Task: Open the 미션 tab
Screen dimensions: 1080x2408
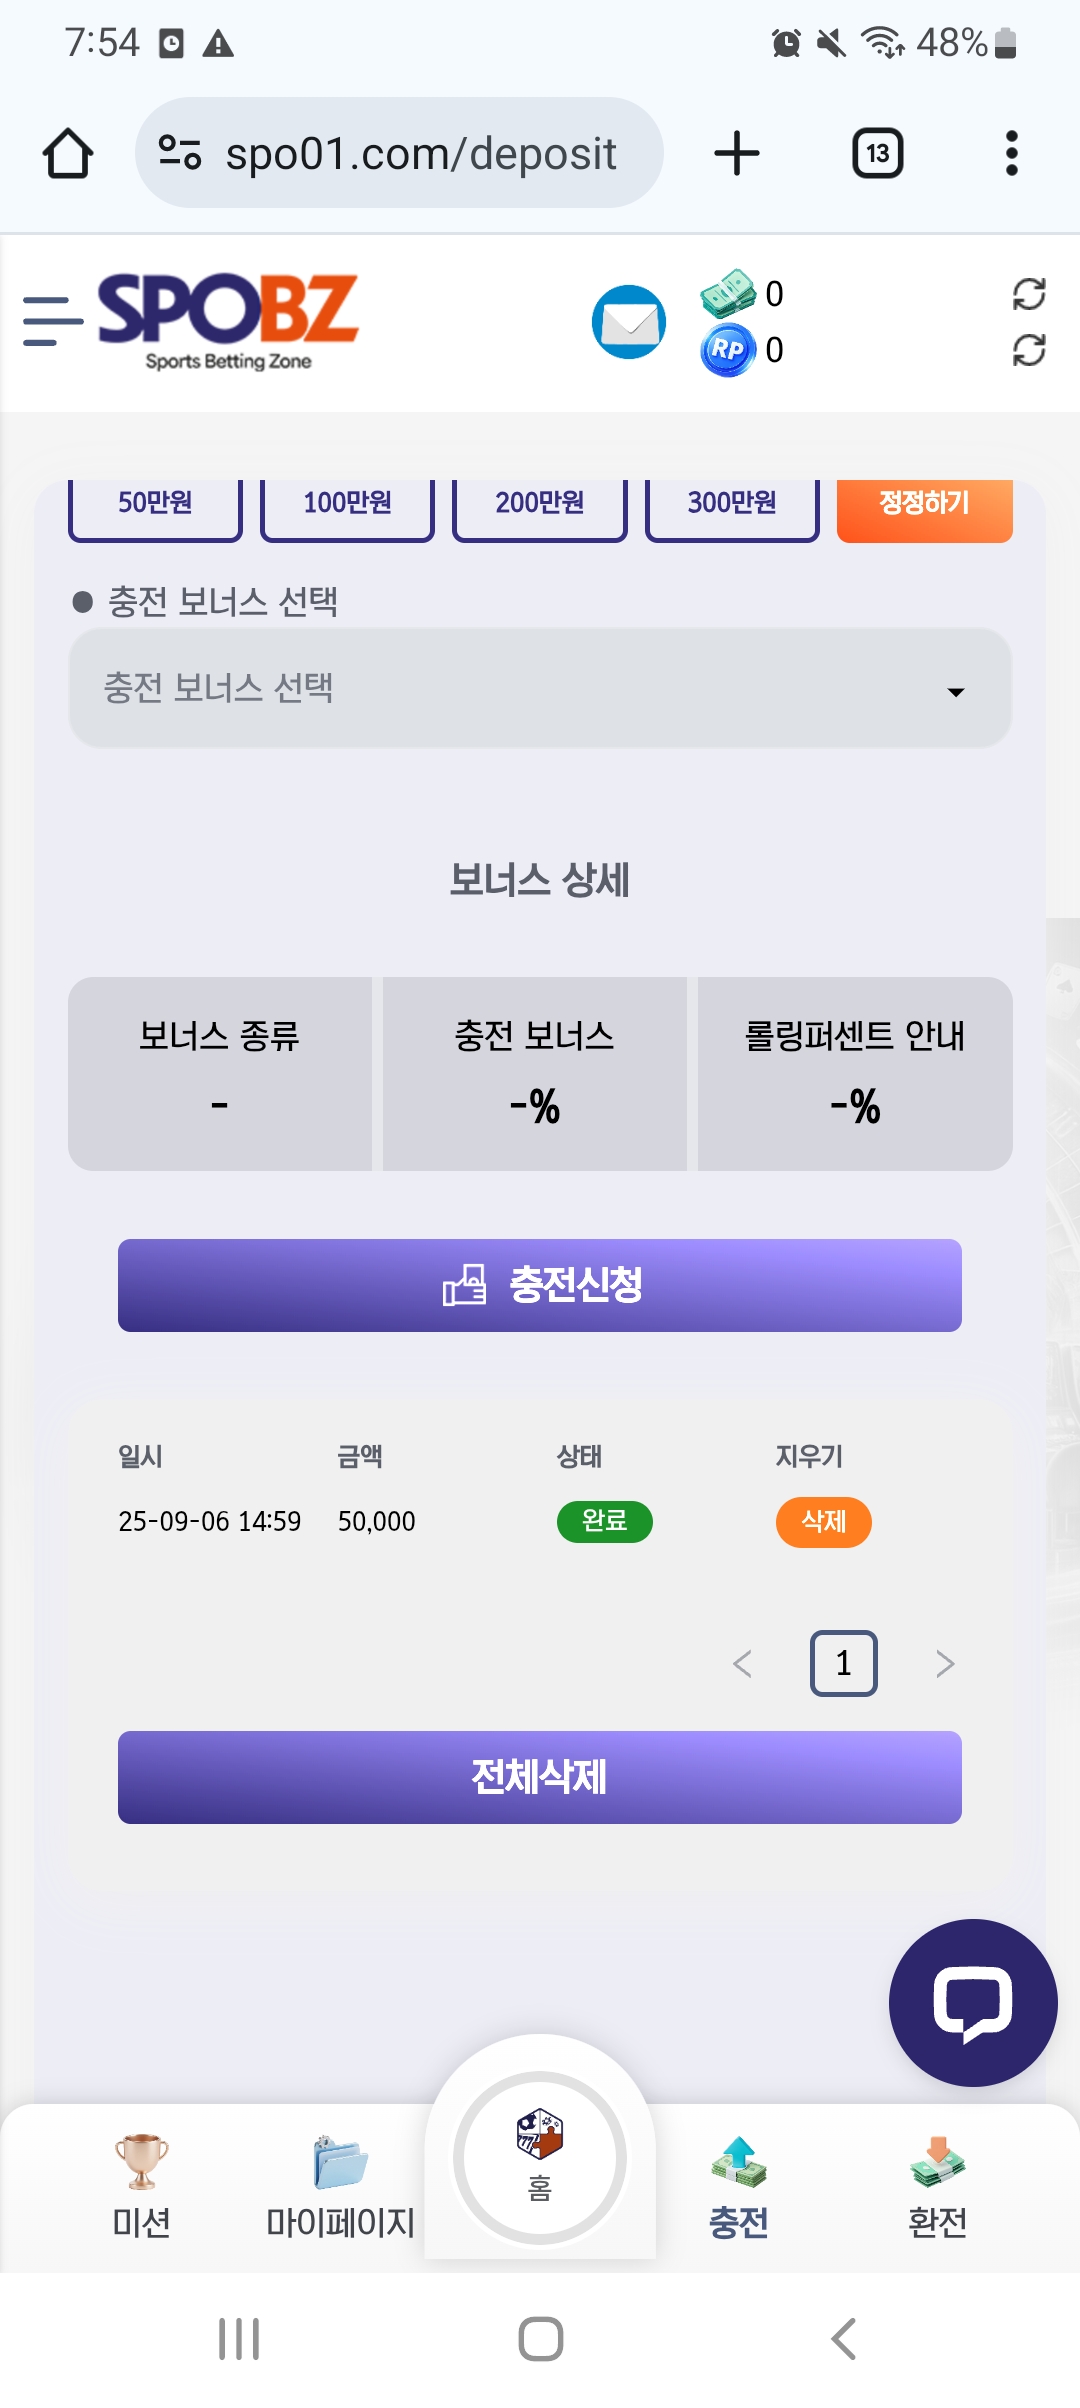Action: click(x=141, y=2186)
